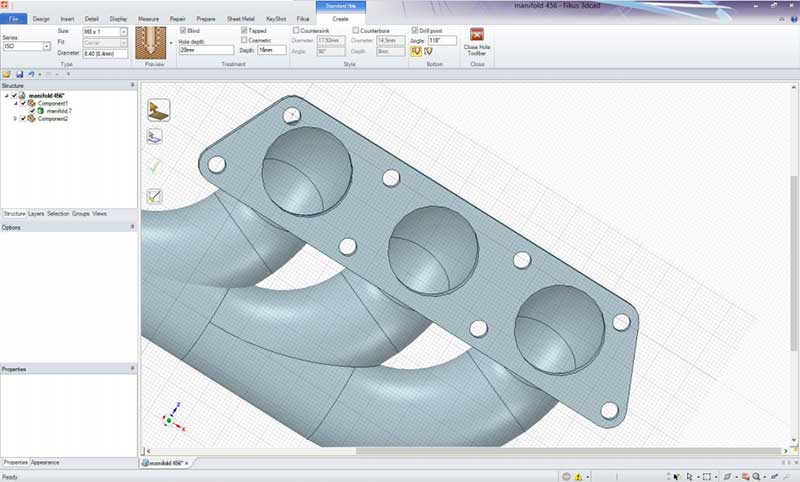Open the Size M8 x 1 dropdown

[x=124, y=32]
